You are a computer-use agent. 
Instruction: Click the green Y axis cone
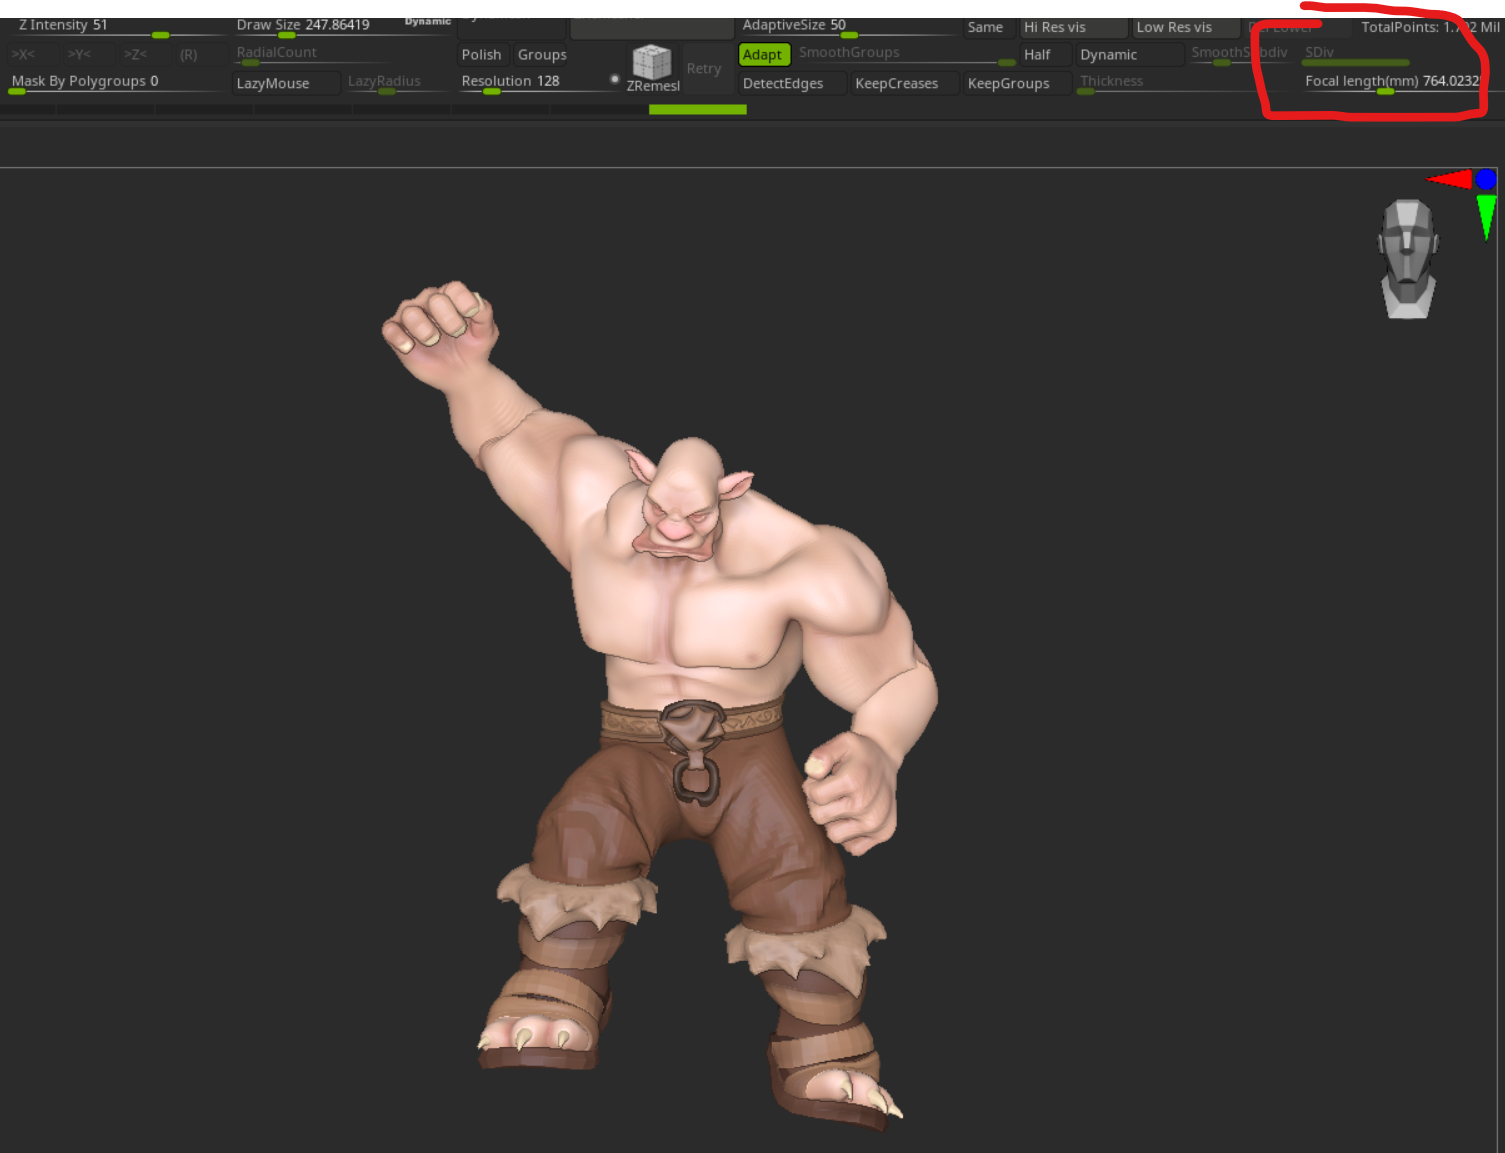(x=1486, y=217)
